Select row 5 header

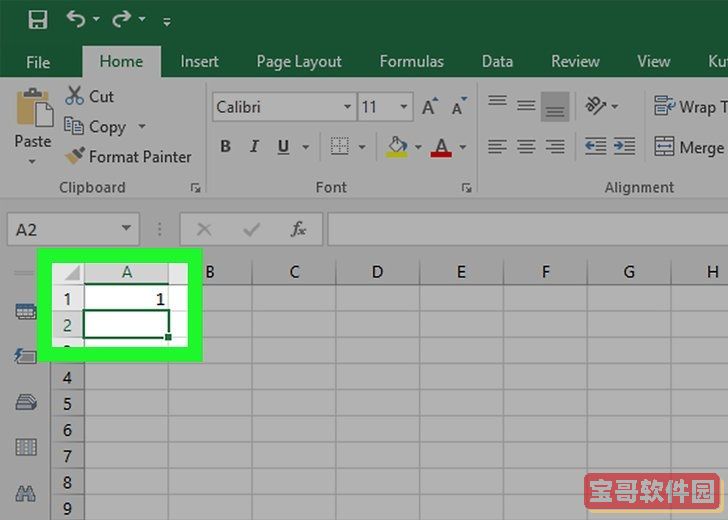click(67, 403)
